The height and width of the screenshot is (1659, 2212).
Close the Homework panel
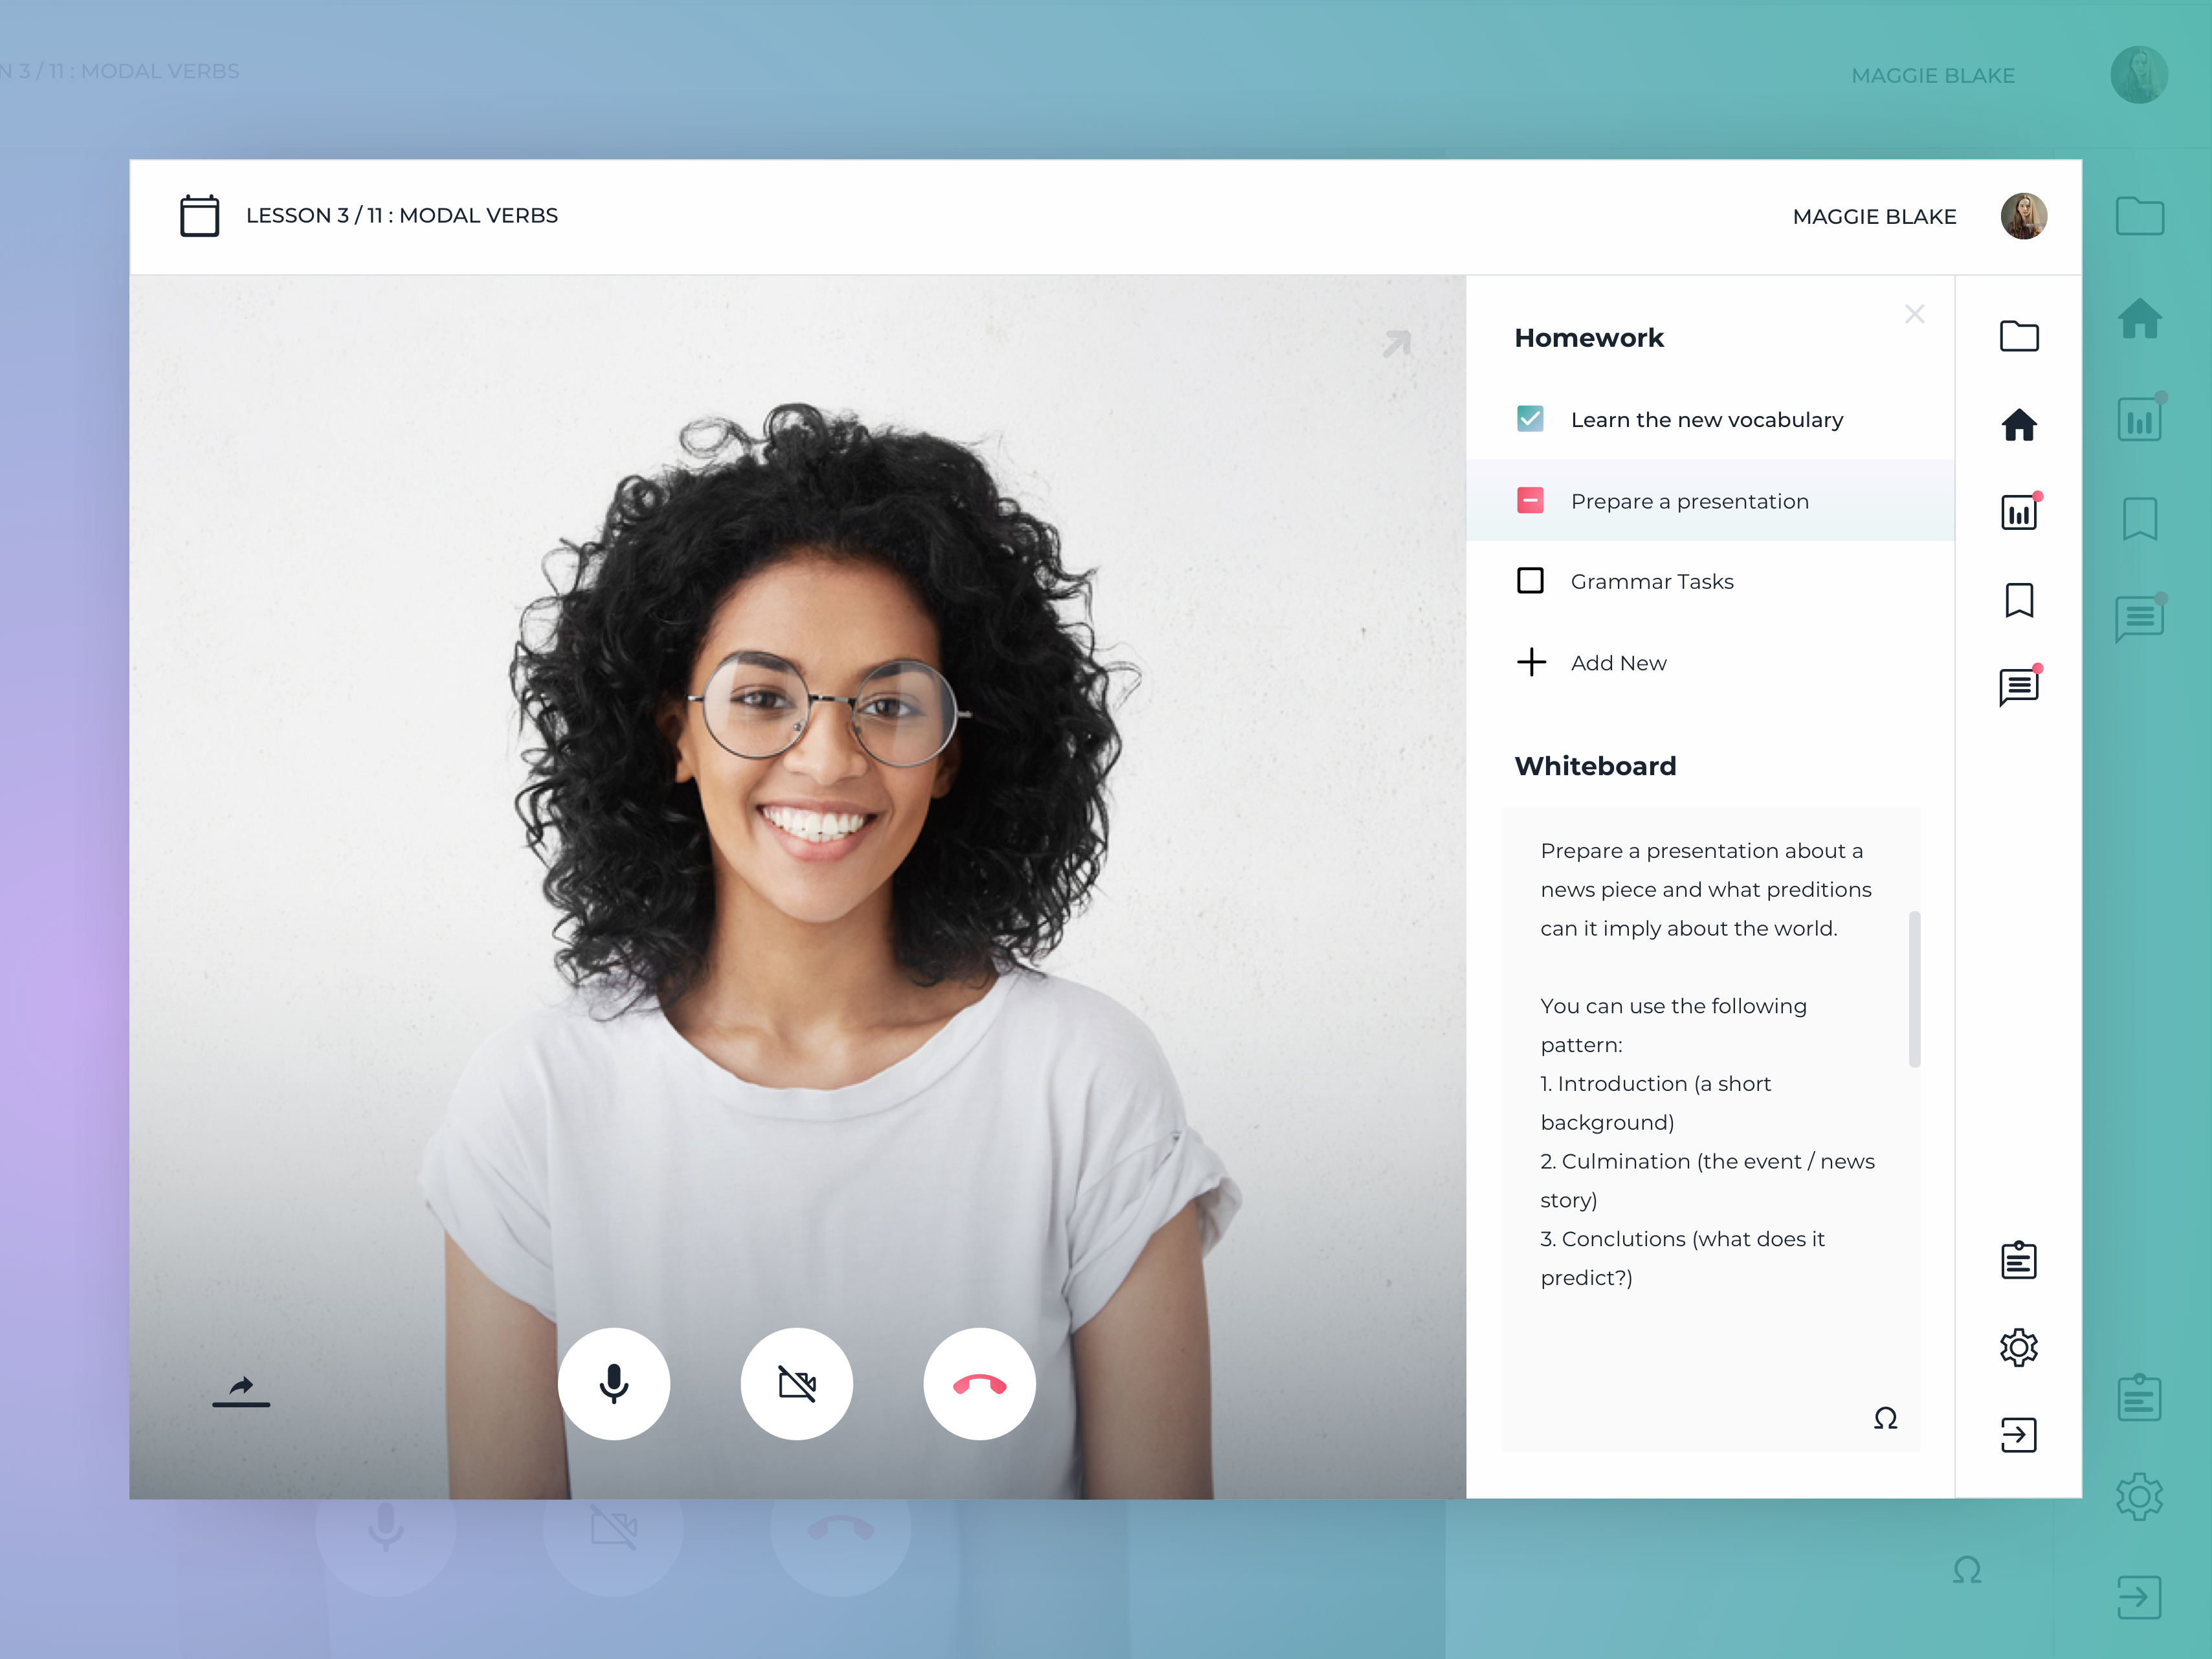[x=1912, y=314]
